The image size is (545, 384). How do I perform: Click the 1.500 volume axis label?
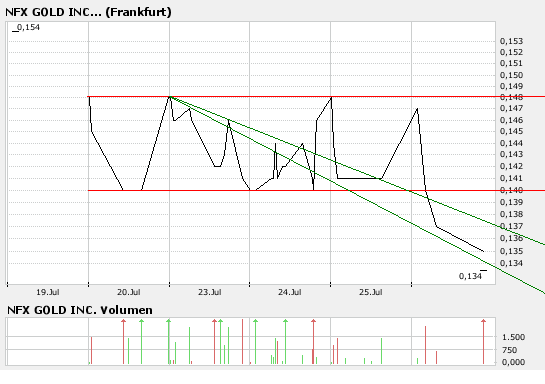click(513, 337)
